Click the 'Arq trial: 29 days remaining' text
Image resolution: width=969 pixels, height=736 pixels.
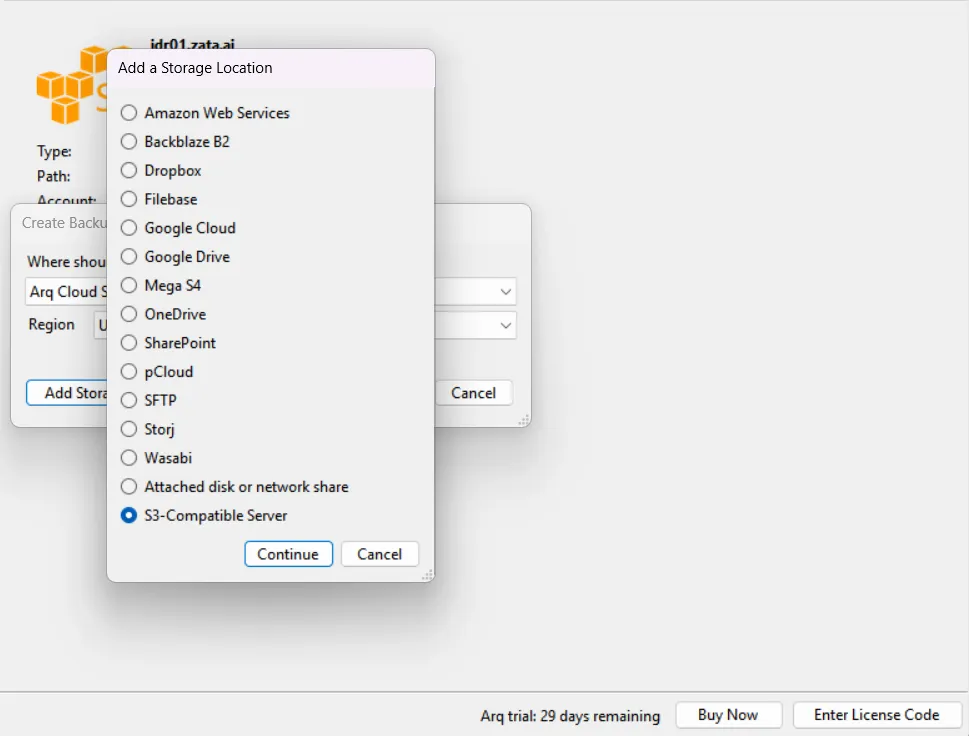pyautogui.click(x=570, y=716)
